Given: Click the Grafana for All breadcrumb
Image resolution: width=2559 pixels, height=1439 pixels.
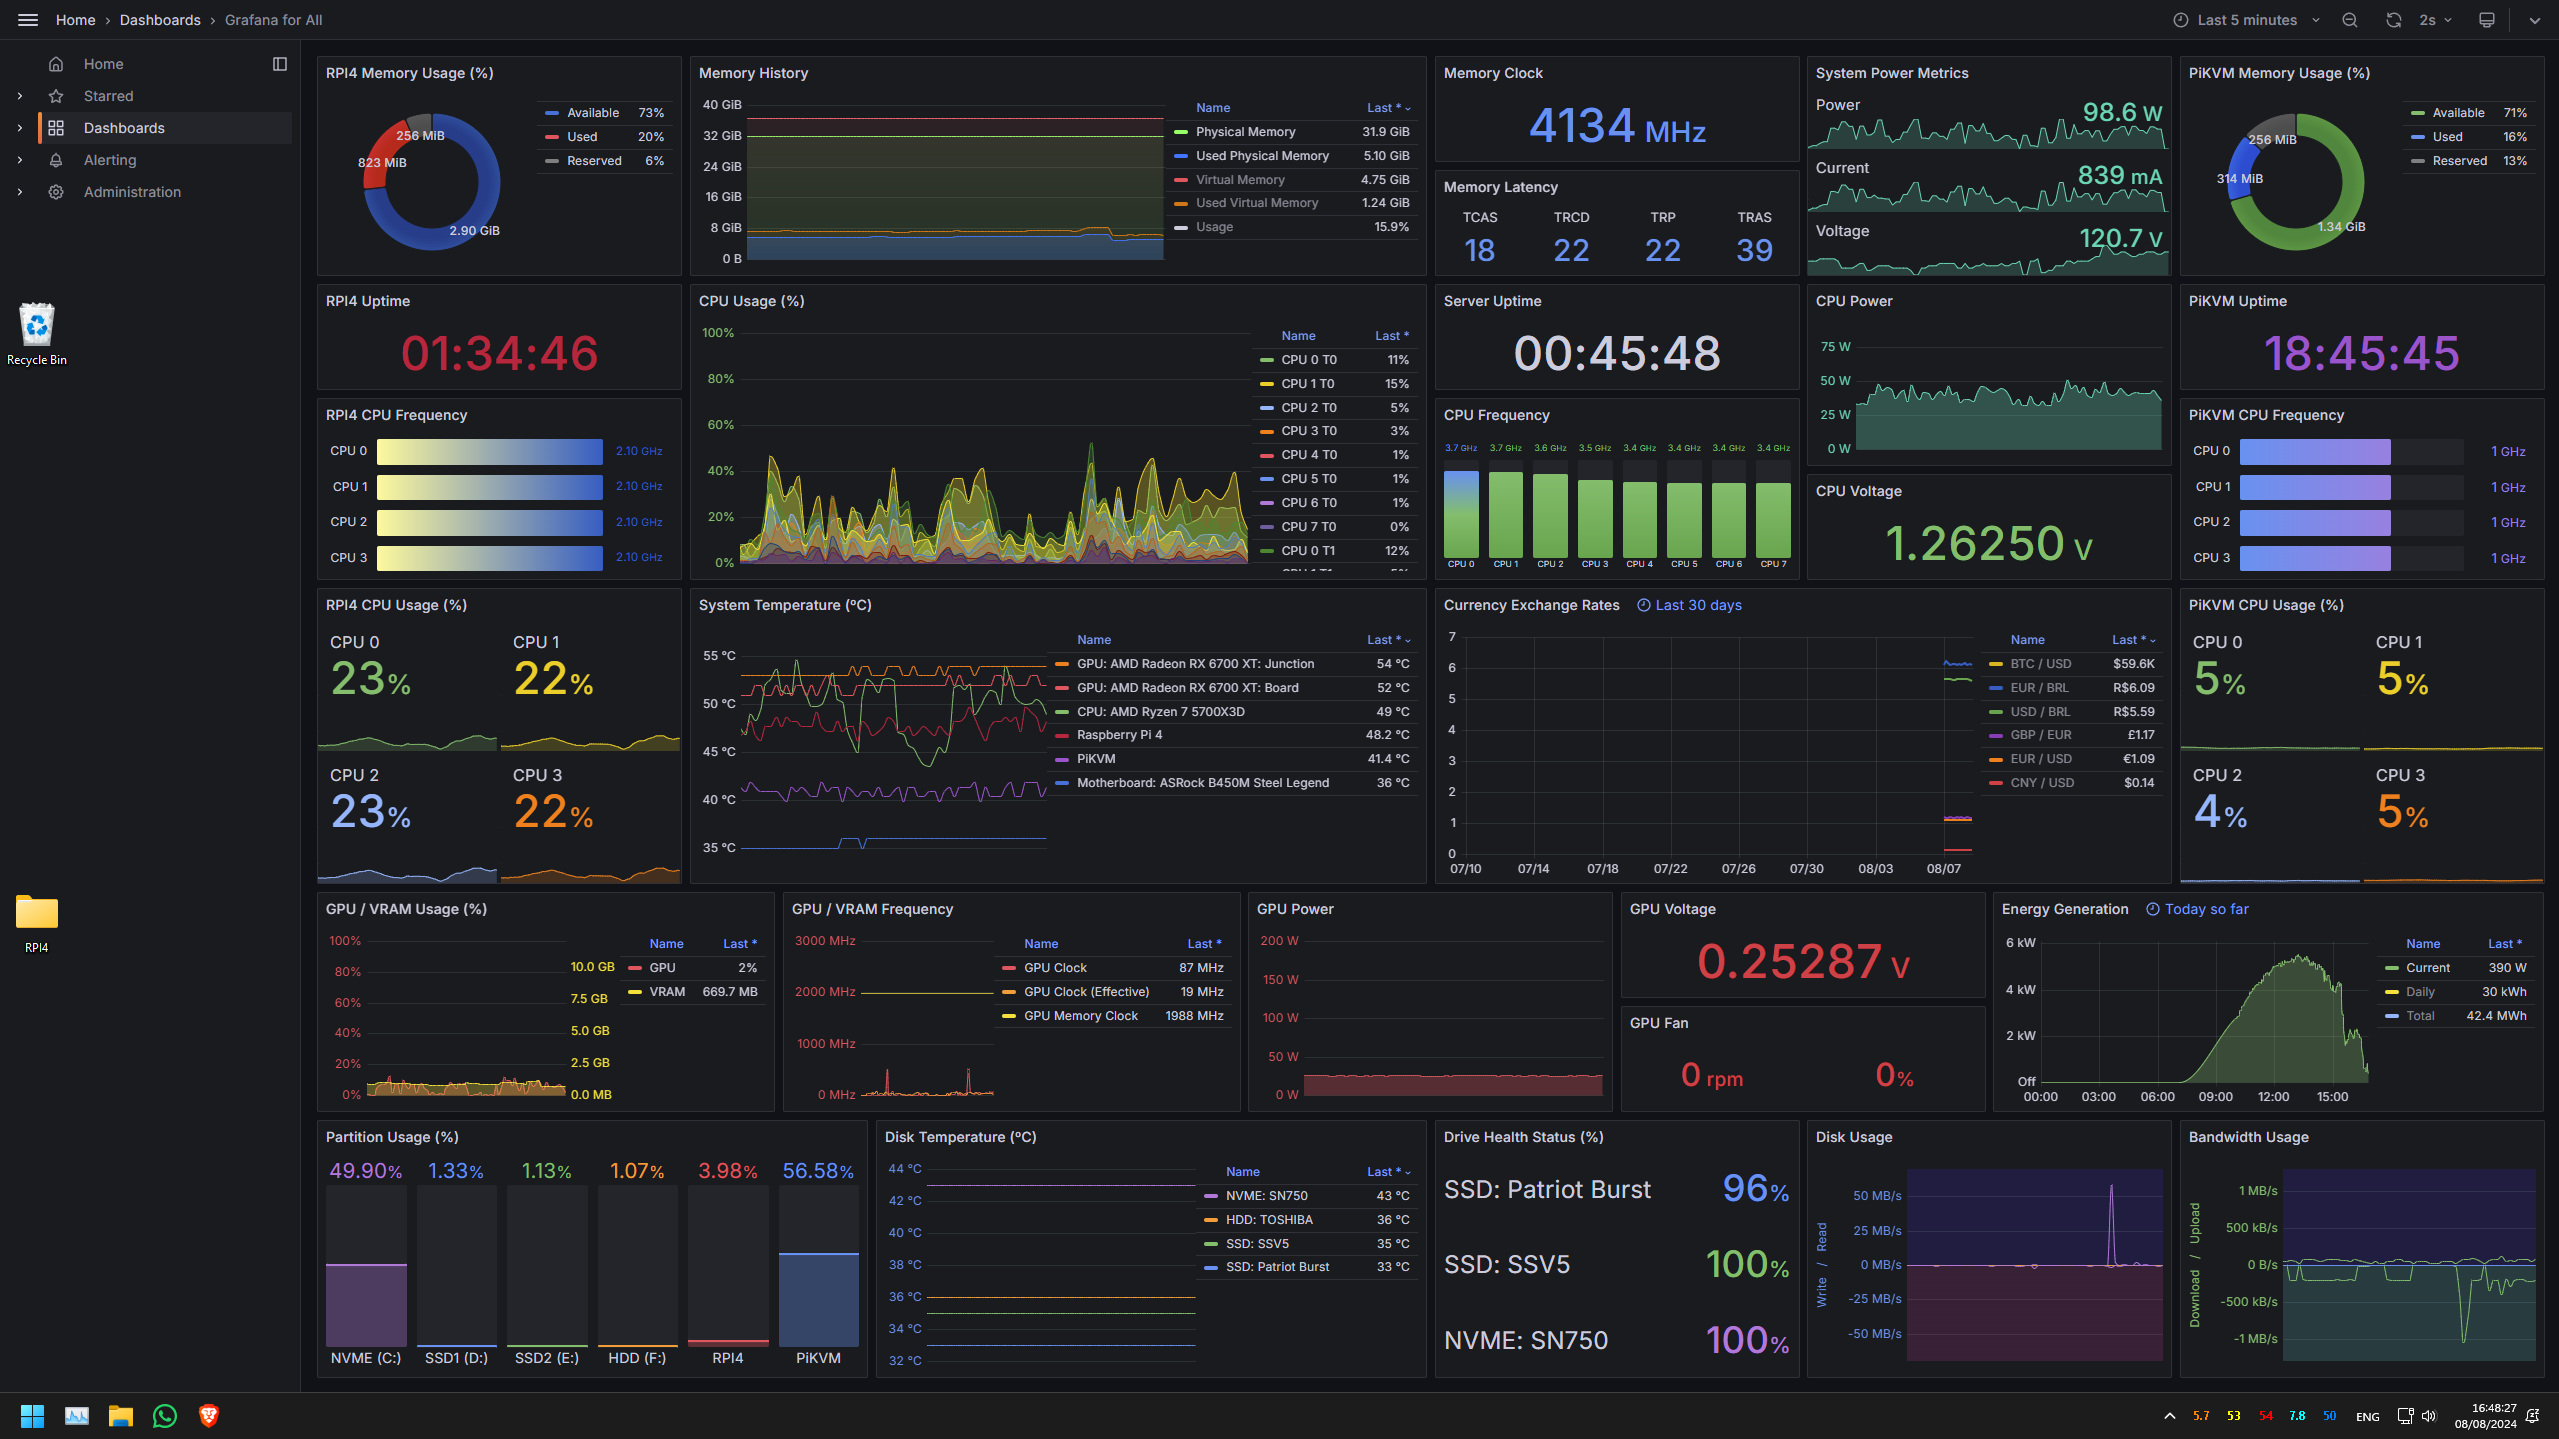Looking at the screenshot, I should [273, 20].
